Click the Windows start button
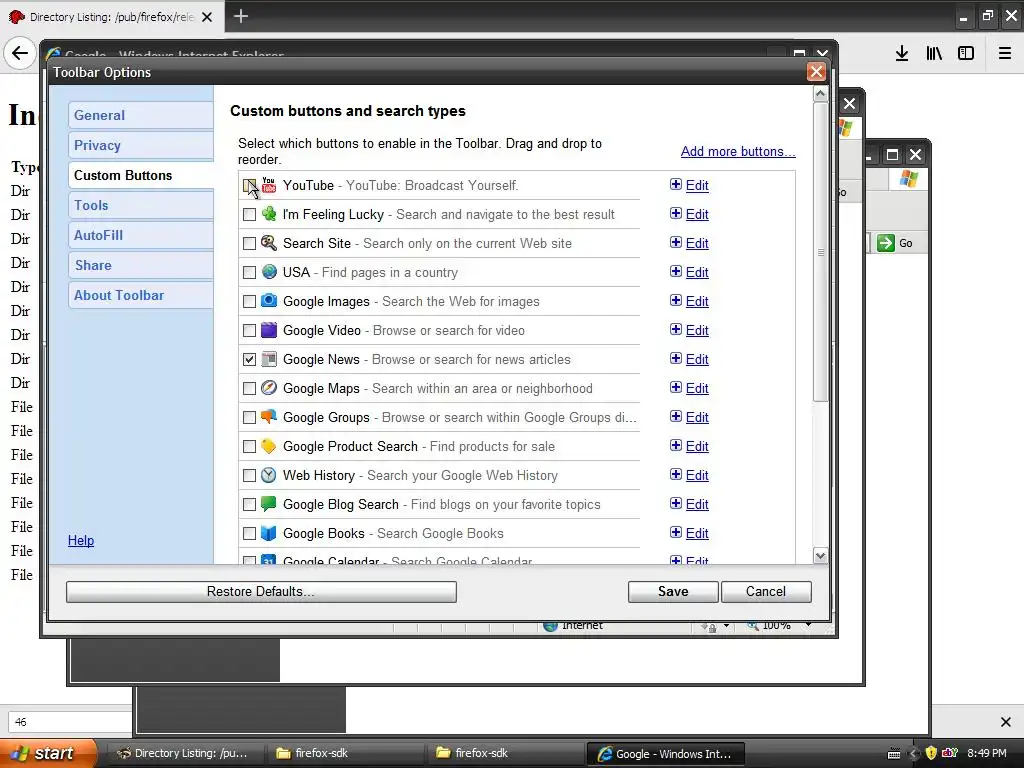Image resolution: width=1024 pixels, height=768 pixels. (x=47, y=753)
